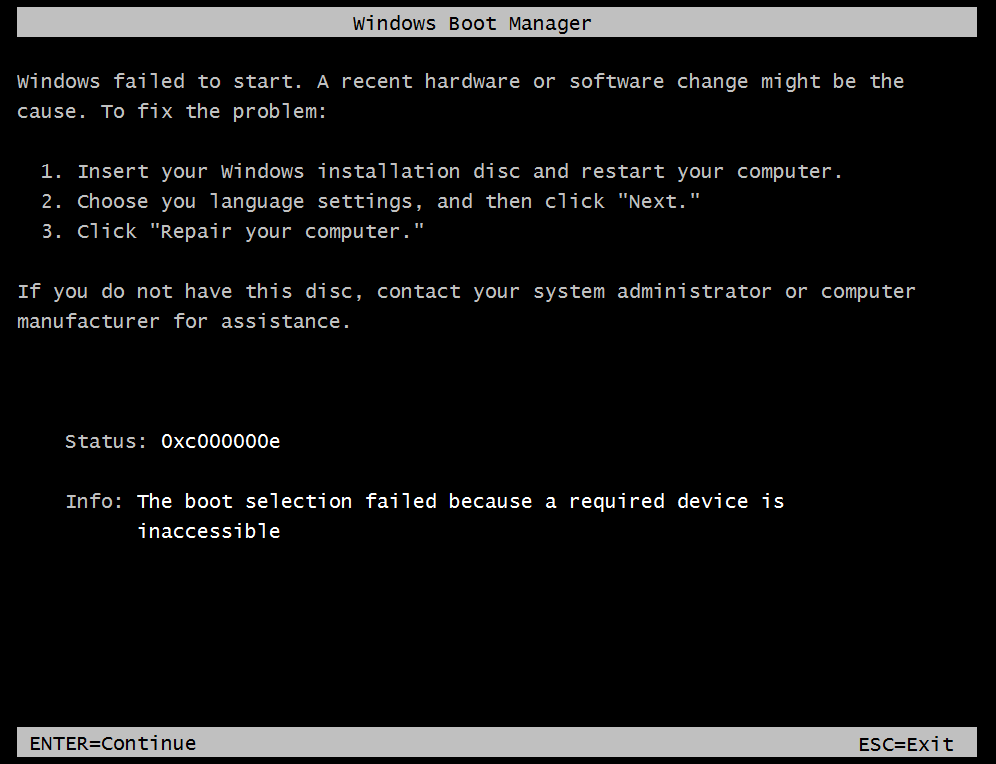Click the word 'inaccessible' in info text
The image size is (996, 764).
click(x=209, y=531)
